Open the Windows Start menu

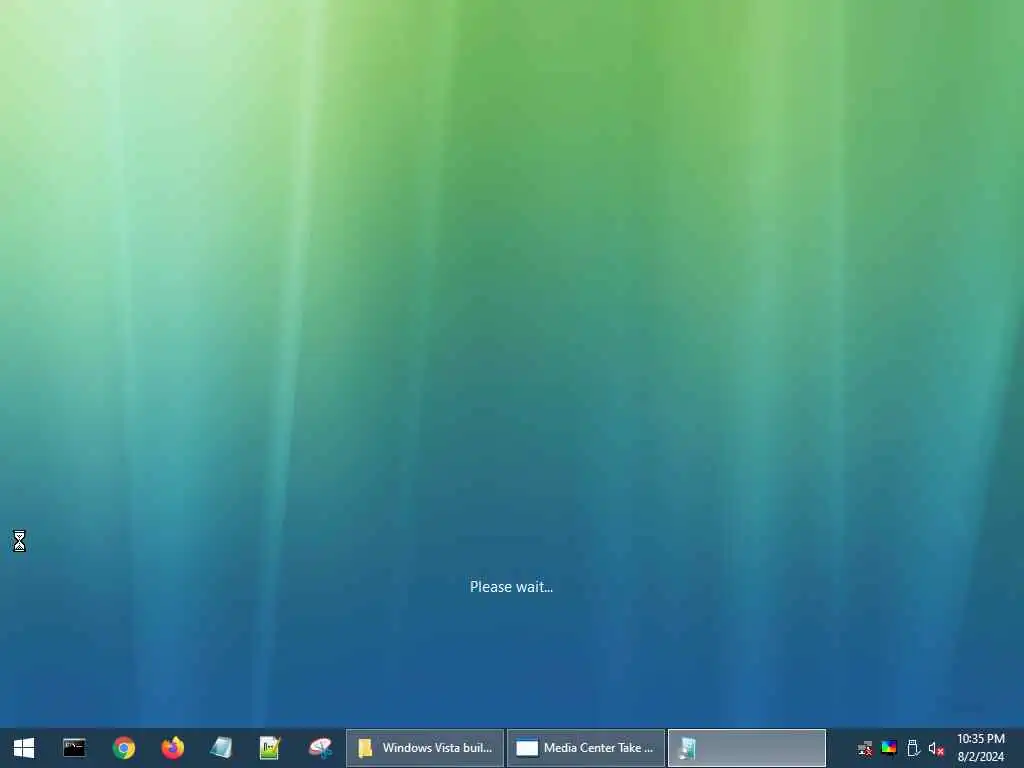click(24, 748)
